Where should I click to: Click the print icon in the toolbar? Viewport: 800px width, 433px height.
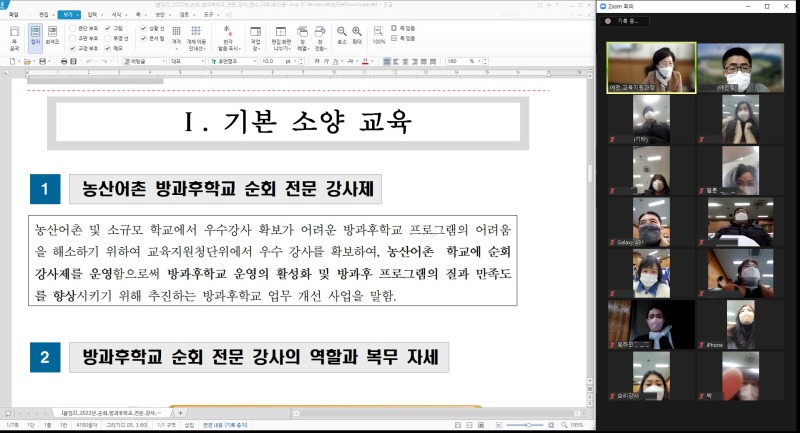coord(62,61)
